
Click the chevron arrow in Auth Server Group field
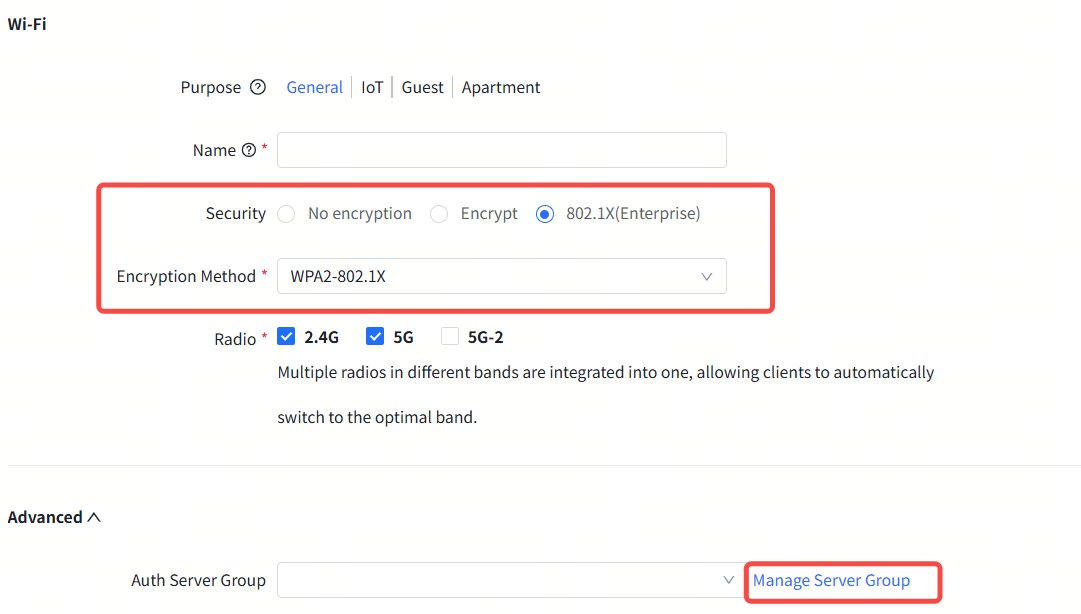coord(728,580)
